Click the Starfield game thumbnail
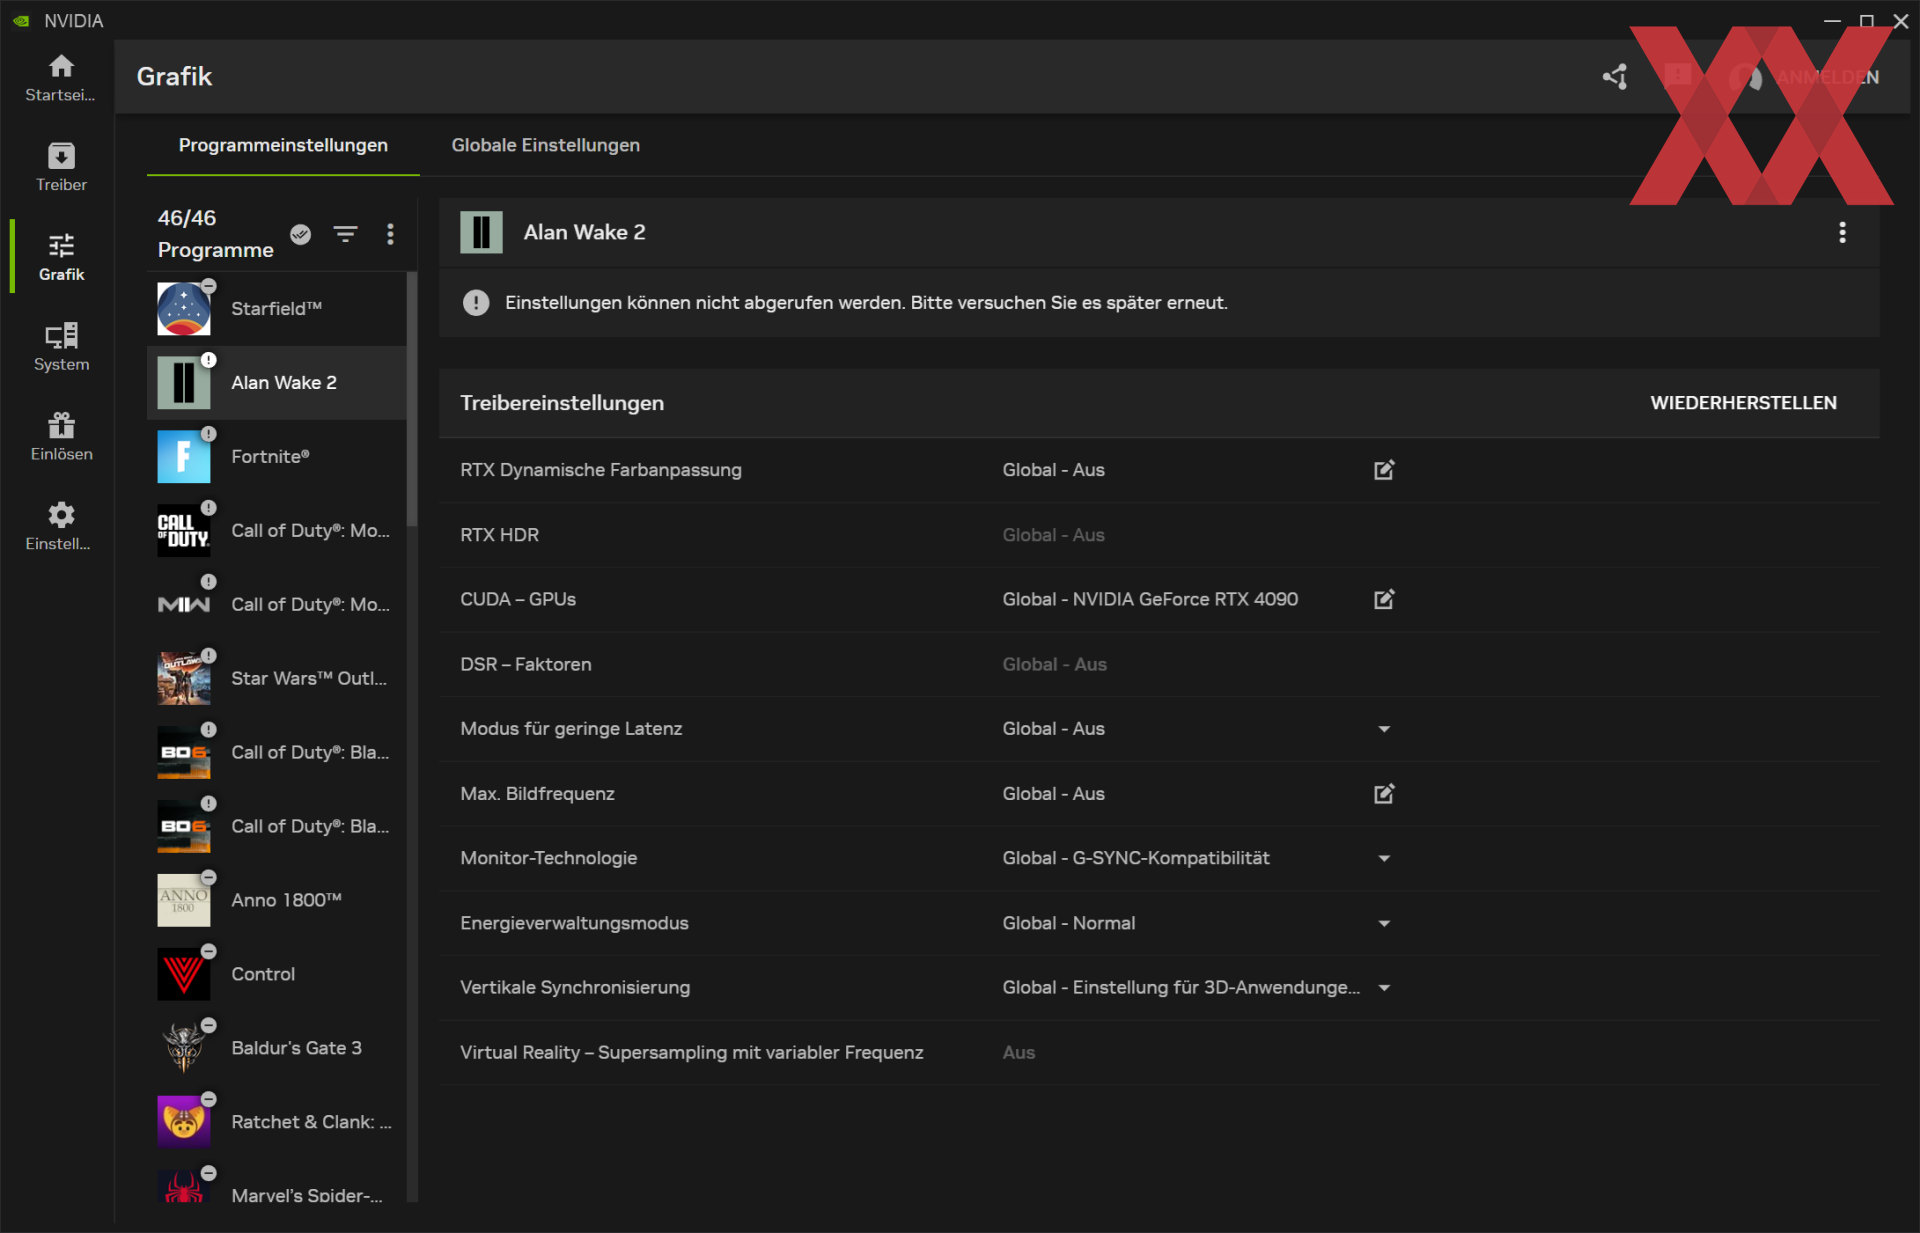1920x1233 pixels. (x=184, y=309)
